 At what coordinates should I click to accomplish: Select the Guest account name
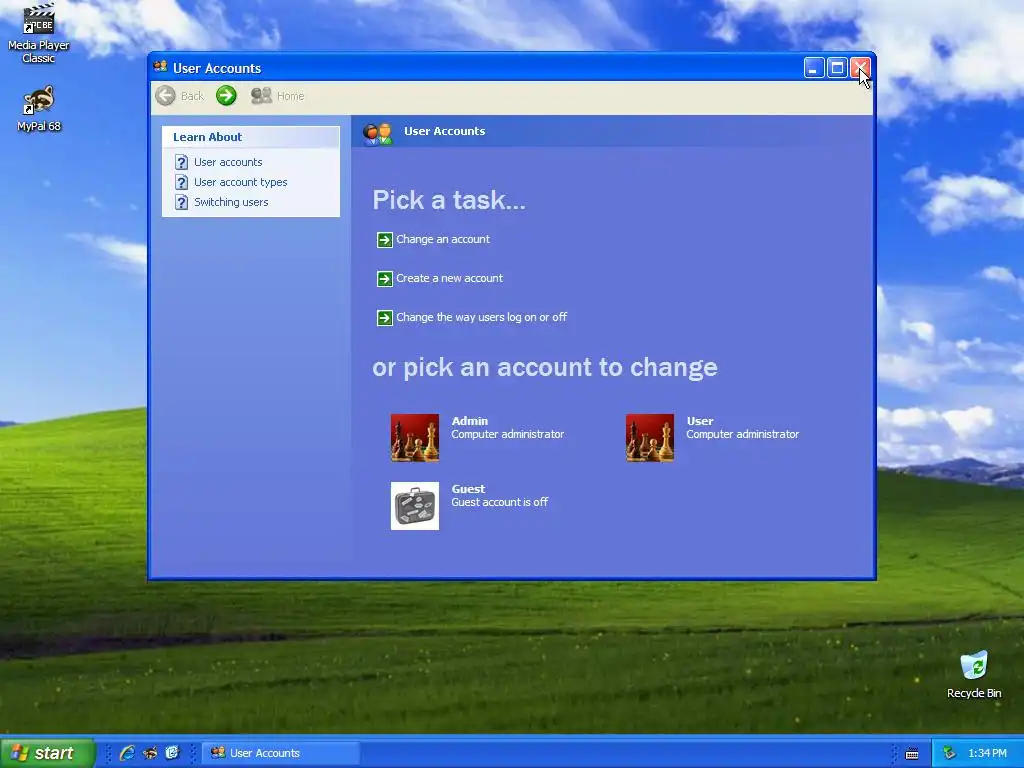click(468, 489)
